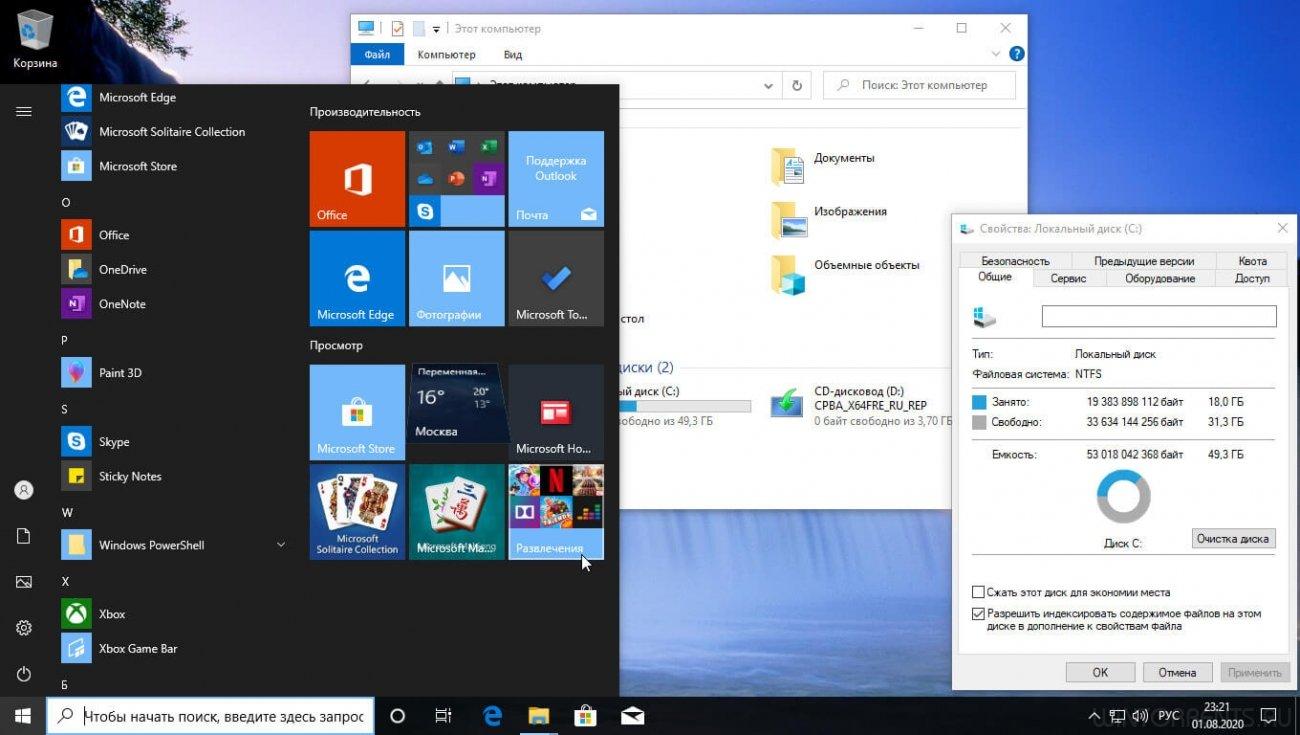Open Task View on the taskbar
1300x735 pixels.
[x=443, y=716]
